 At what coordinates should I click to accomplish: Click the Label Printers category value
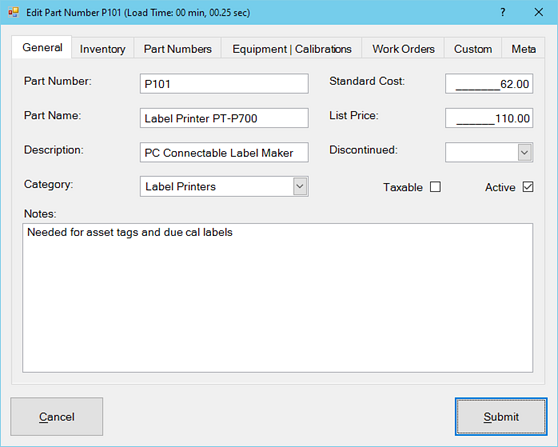[x=180, y=186]
